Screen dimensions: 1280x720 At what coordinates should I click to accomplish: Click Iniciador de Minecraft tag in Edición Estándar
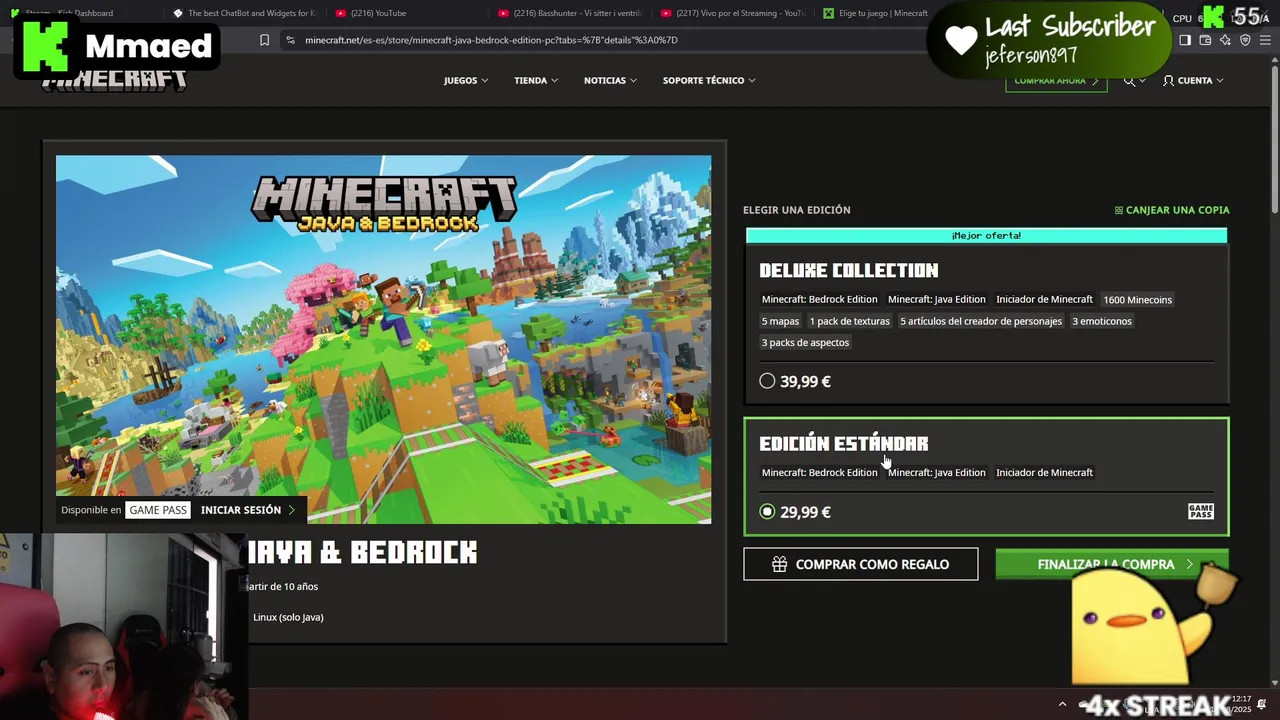point(1044,472)
